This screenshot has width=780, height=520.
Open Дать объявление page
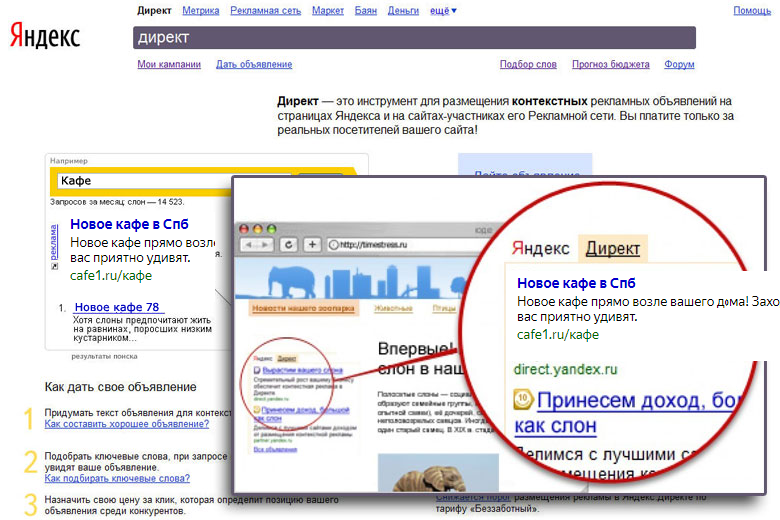click(x=254, y=64)
